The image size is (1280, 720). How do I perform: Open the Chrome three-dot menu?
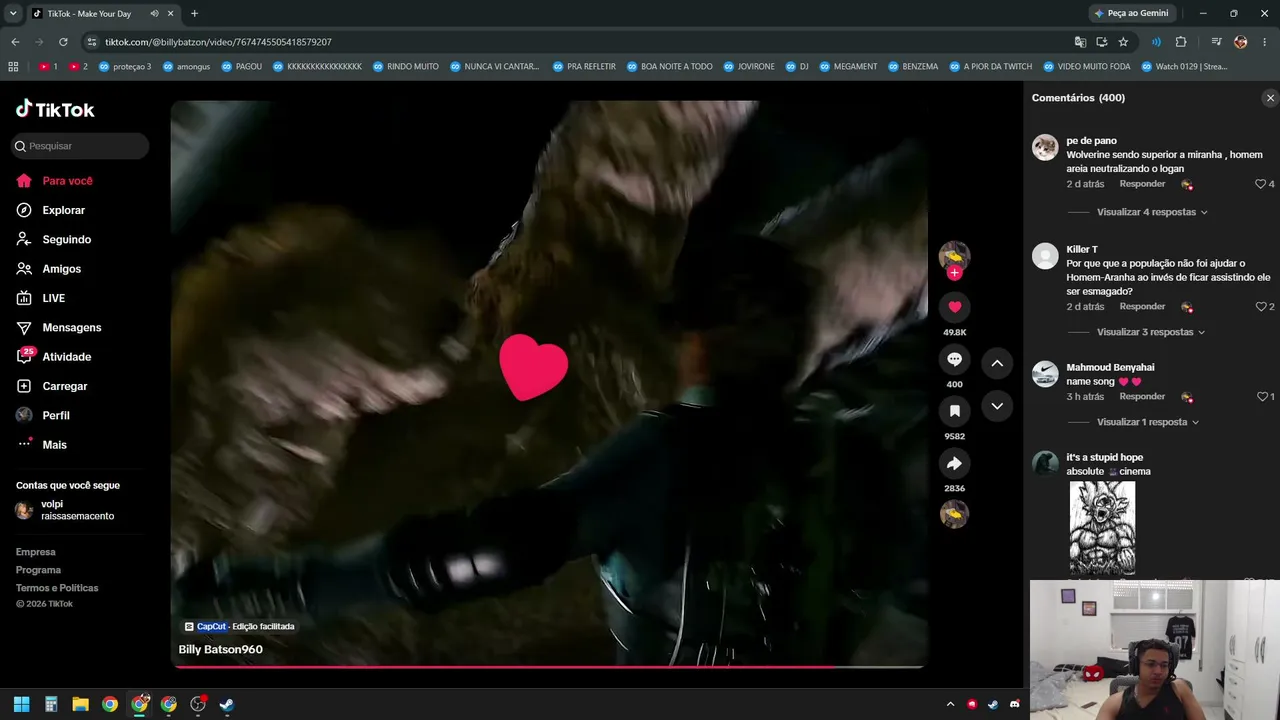(1265, 42)
